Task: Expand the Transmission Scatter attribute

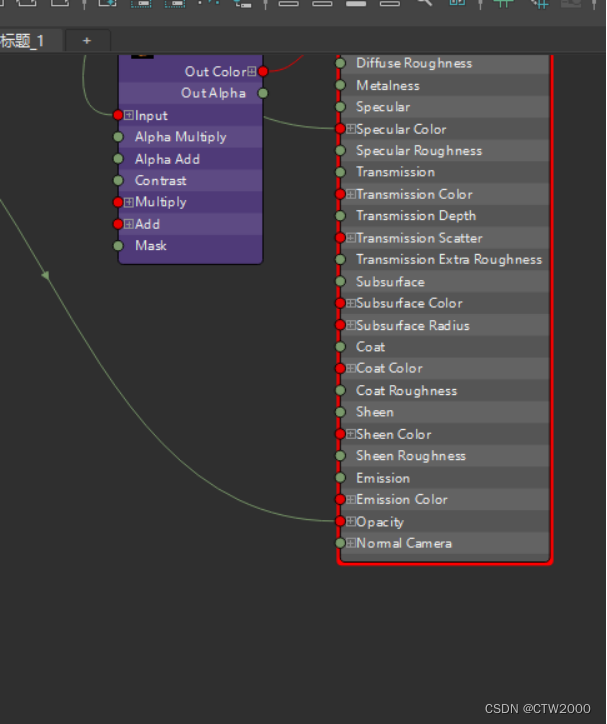Action: pos(351,238)
